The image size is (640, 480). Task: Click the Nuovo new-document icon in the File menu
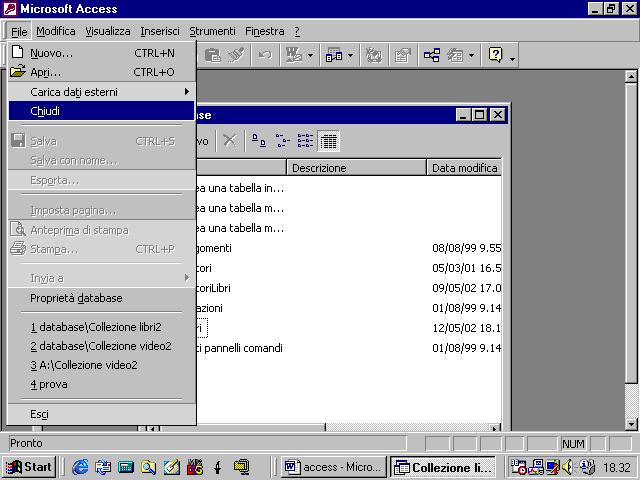[18, 52]
